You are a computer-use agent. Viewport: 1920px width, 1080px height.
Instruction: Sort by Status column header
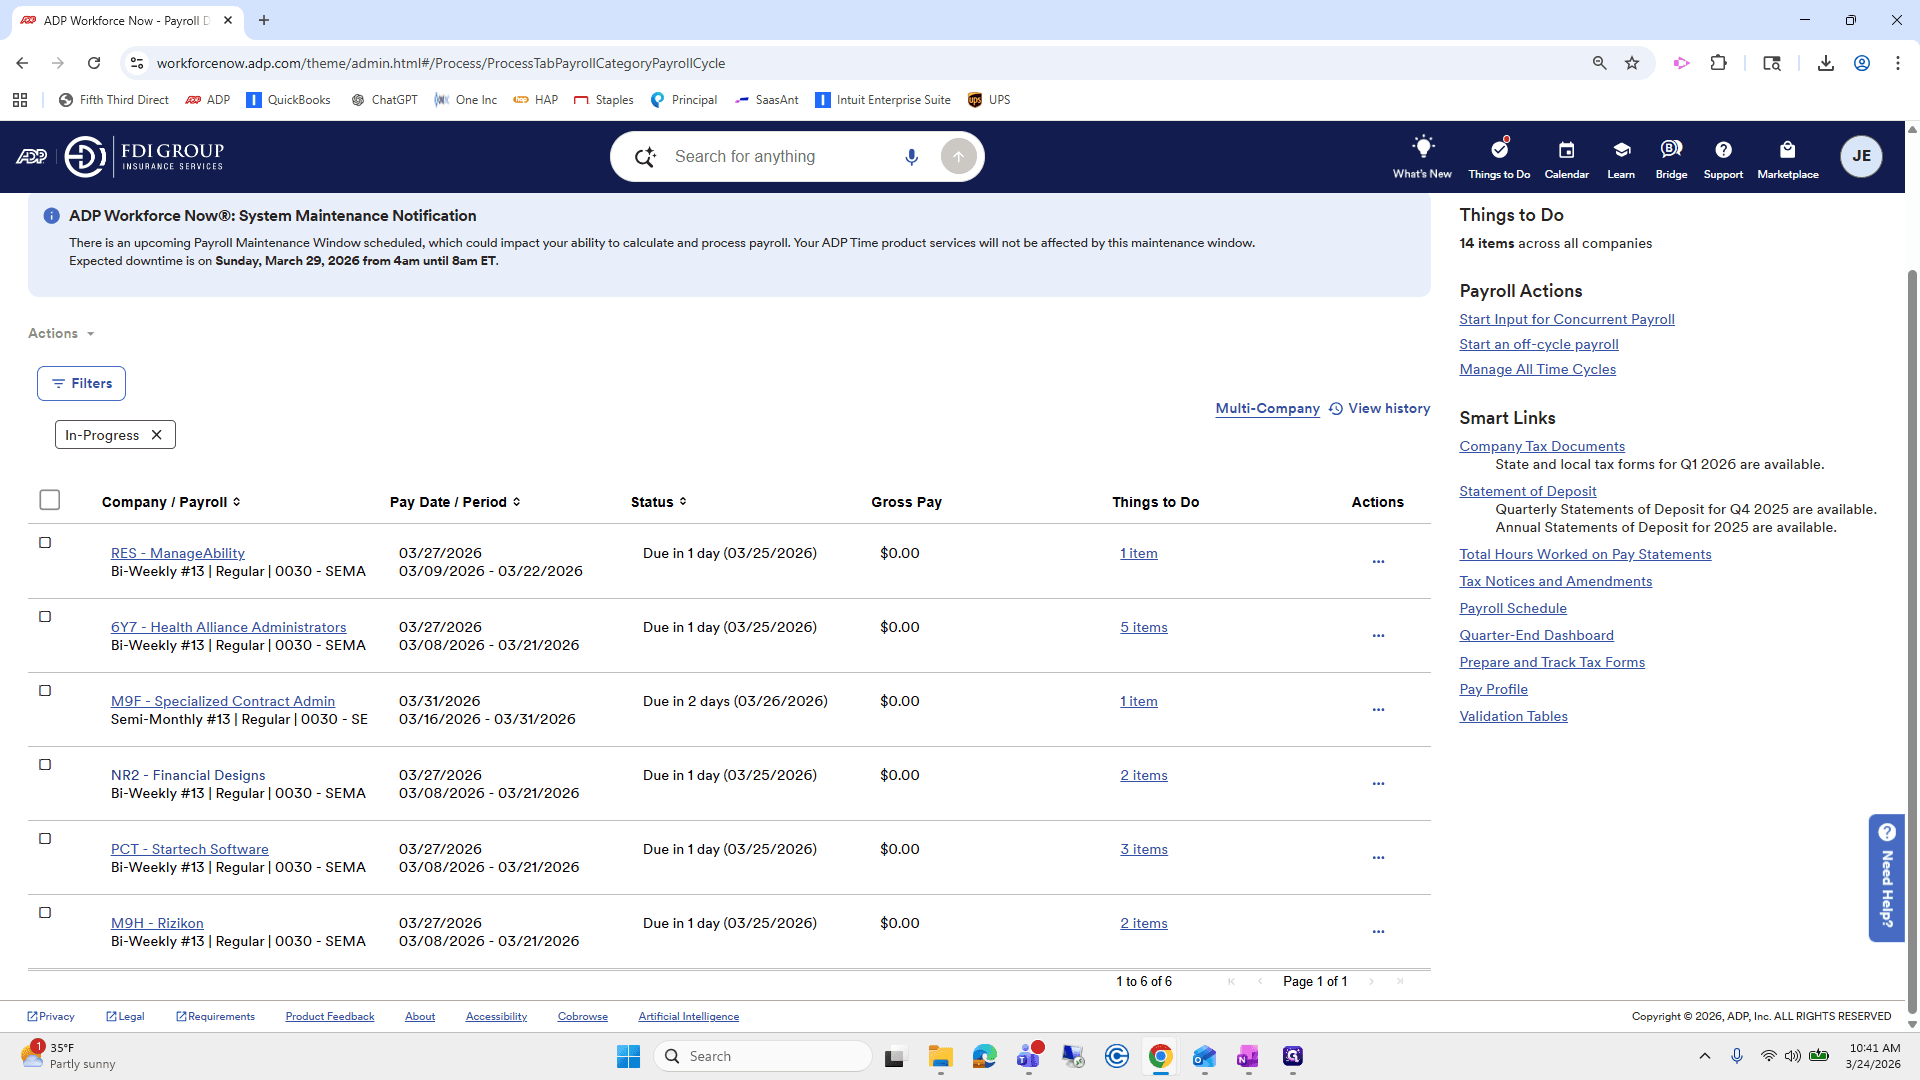pos(659,502)
